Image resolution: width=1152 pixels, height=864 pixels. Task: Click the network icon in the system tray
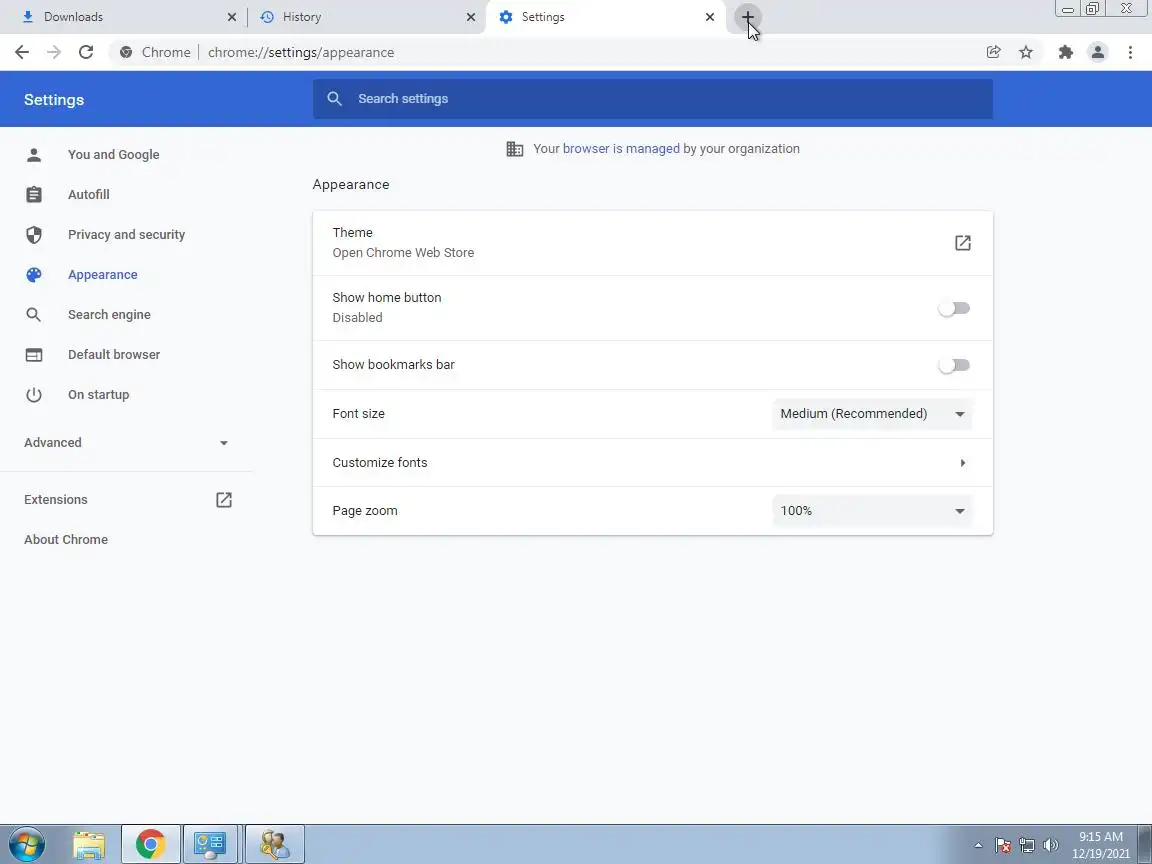(x=1027, y=846)
